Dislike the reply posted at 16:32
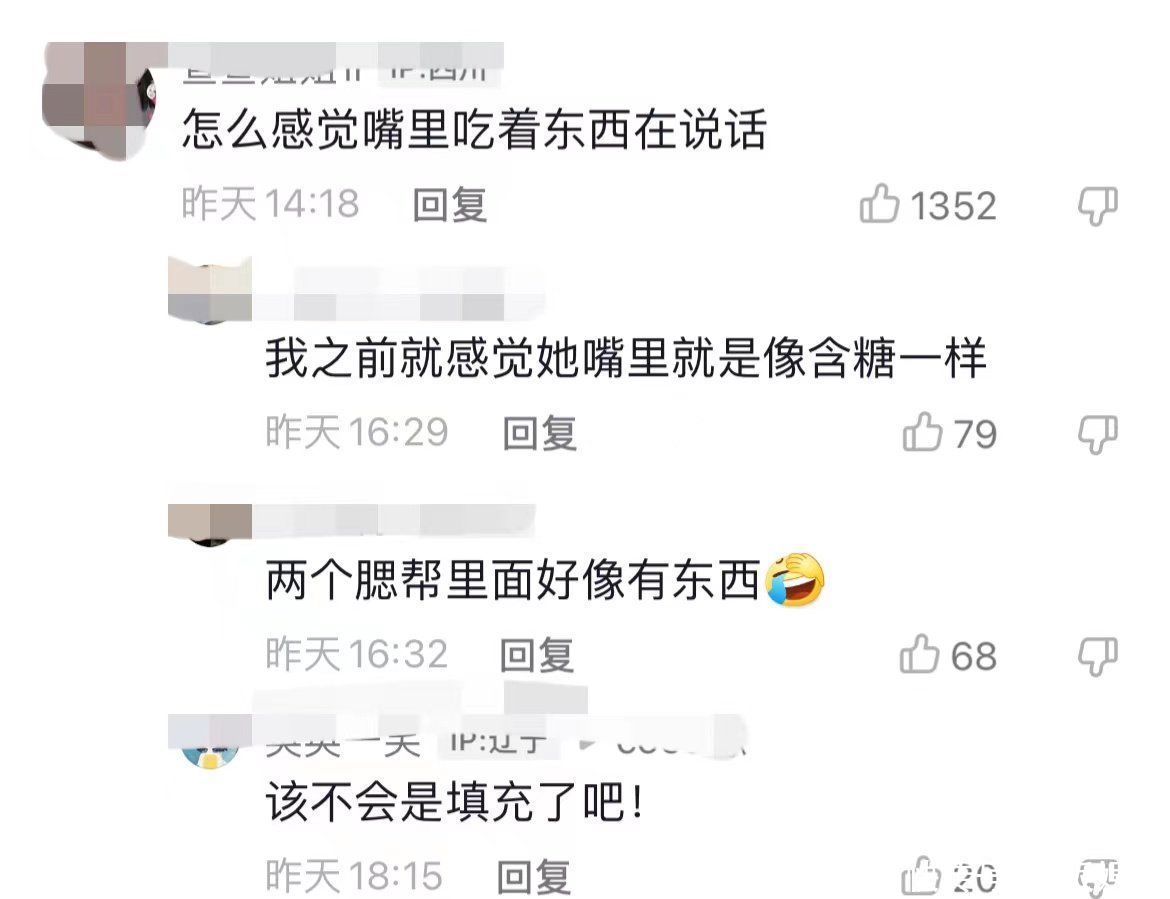The image size is (1170, 899). [1098, 657]
